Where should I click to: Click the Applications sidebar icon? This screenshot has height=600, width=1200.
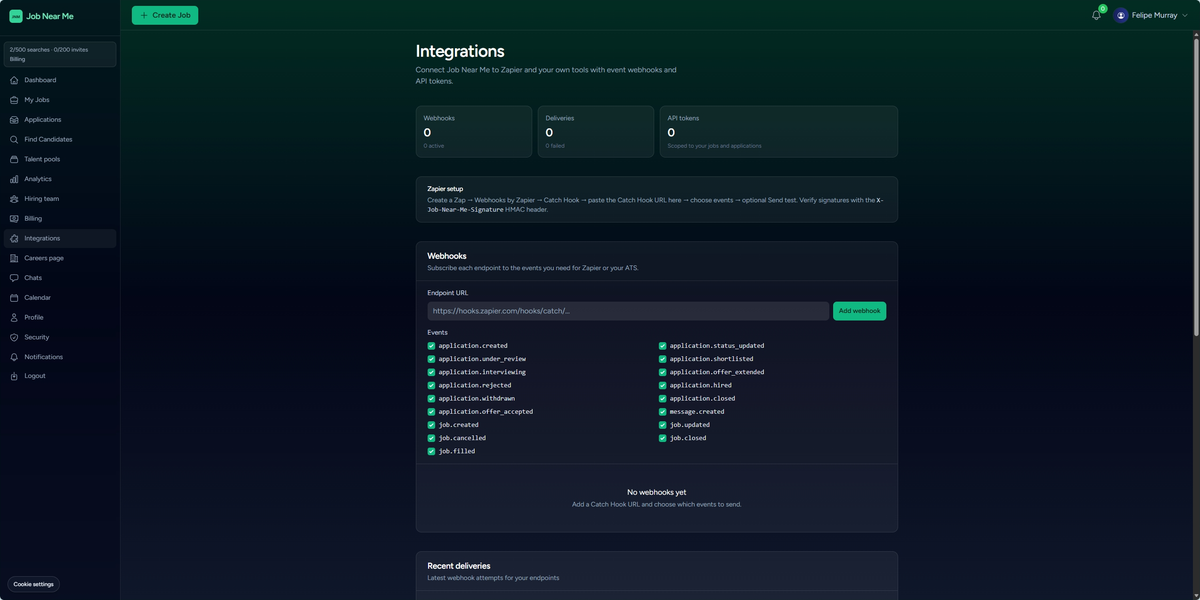pyautogui.click(x=14, y=120)
